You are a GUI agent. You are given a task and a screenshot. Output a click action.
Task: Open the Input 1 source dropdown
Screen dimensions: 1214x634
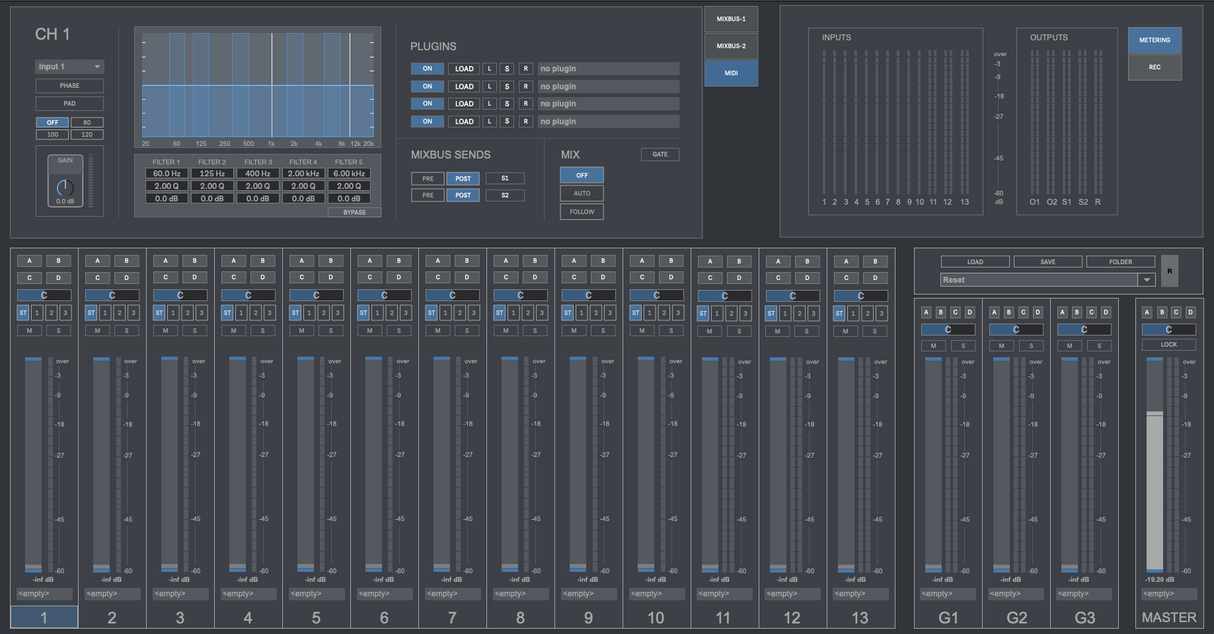point(69,67)
